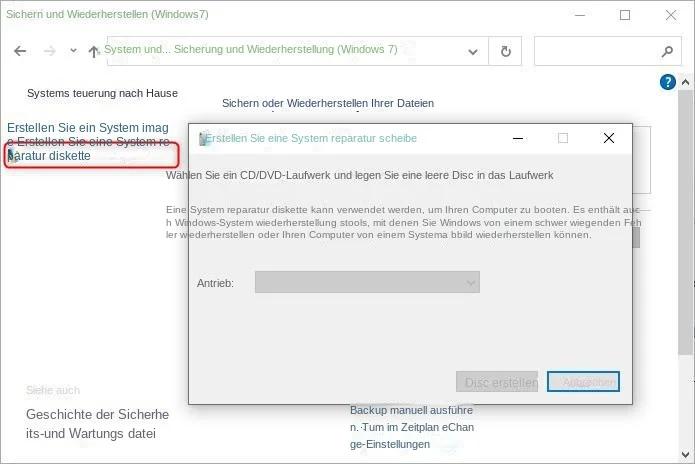The height and width of the screenshot is (464, 695).
Task: Click 'Wählen Sie ein CD/DVD-Laufwerk' instruction text
Action: coord(359,175)
